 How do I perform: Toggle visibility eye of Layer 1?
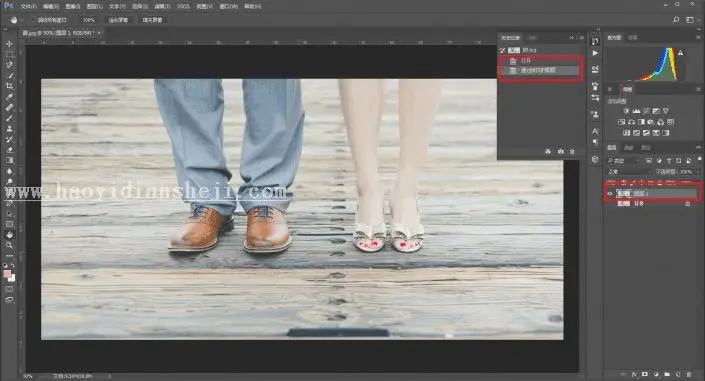pyautogui.click(x=610, y=193)
